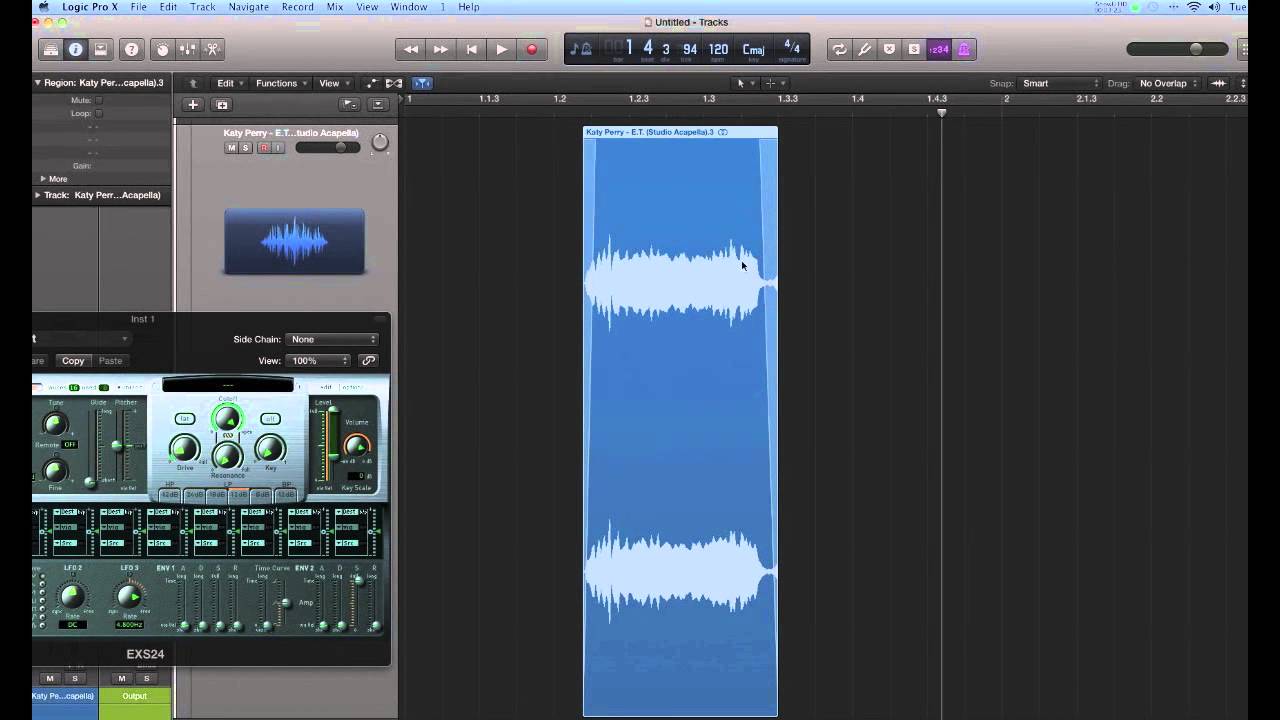Image resolution: width=1280 pixels, height=720 pixels.
Task: Add a new track
Action: (x=193, y=104)
